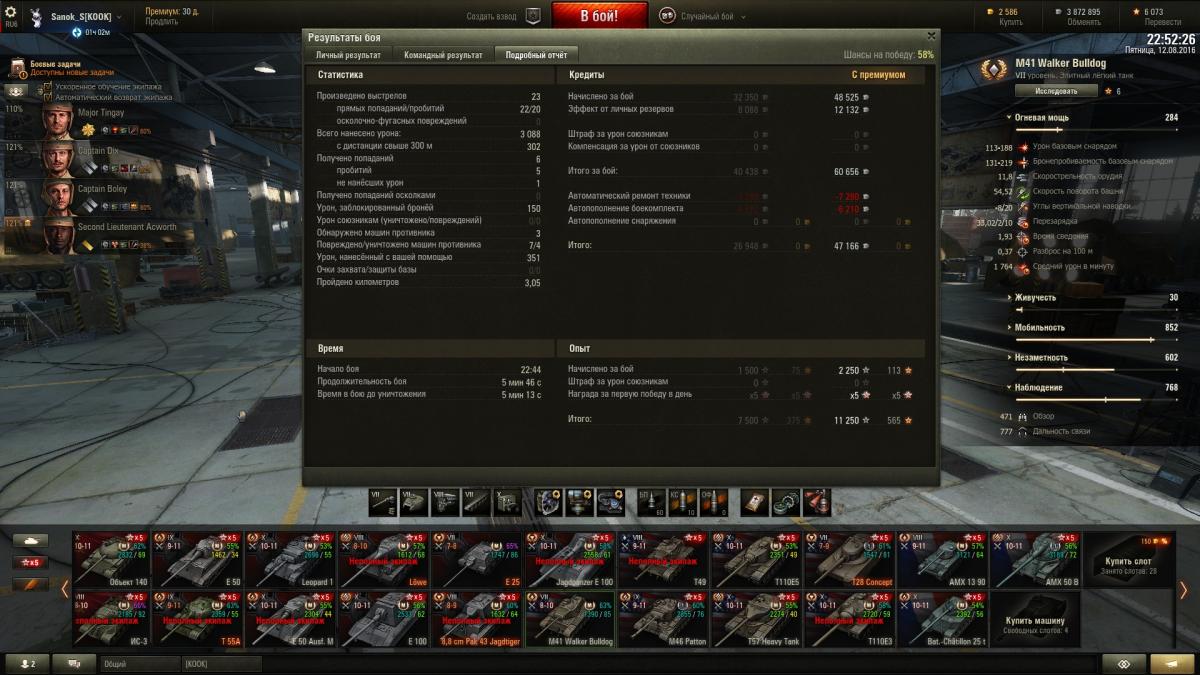
Task: Select the Leopard 1 tank in carousel
Action: click(x=289, y=560)
